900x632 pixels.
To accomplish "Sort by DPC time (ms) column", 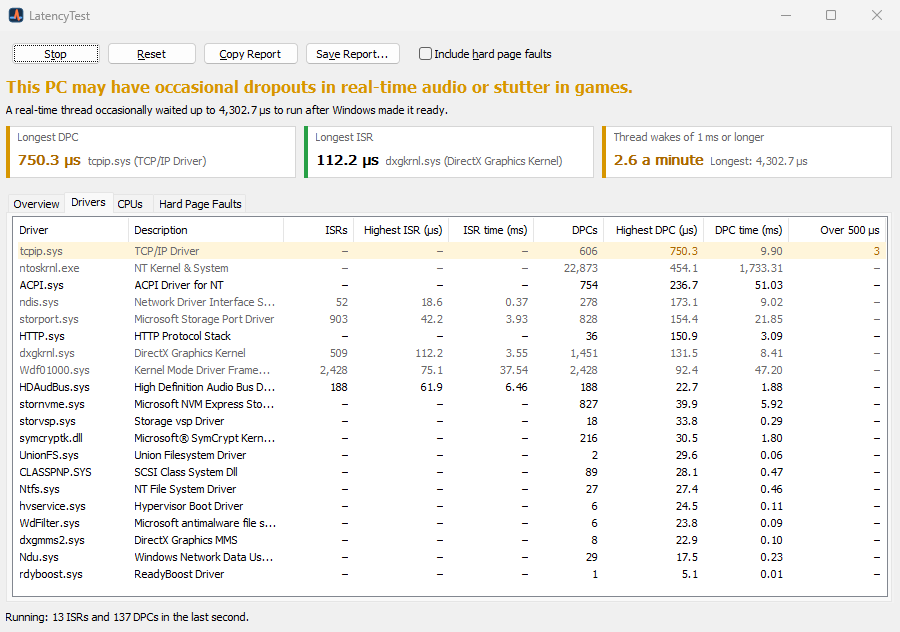I will [x=746, y=230].
